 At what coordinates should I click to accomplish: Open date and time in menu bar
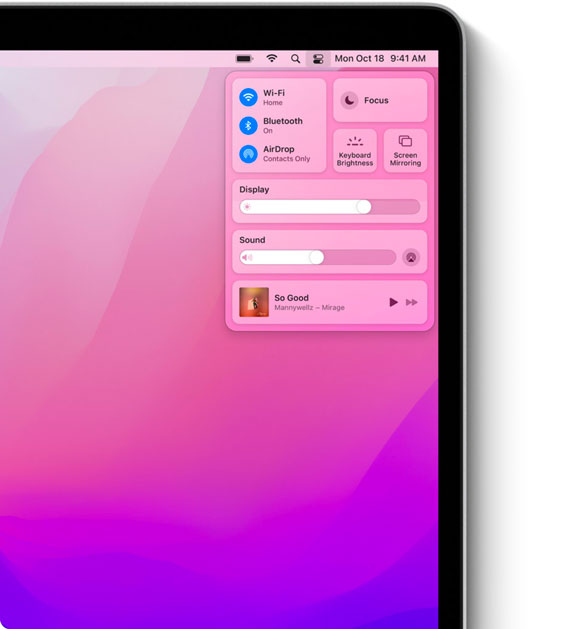(380, 59)
